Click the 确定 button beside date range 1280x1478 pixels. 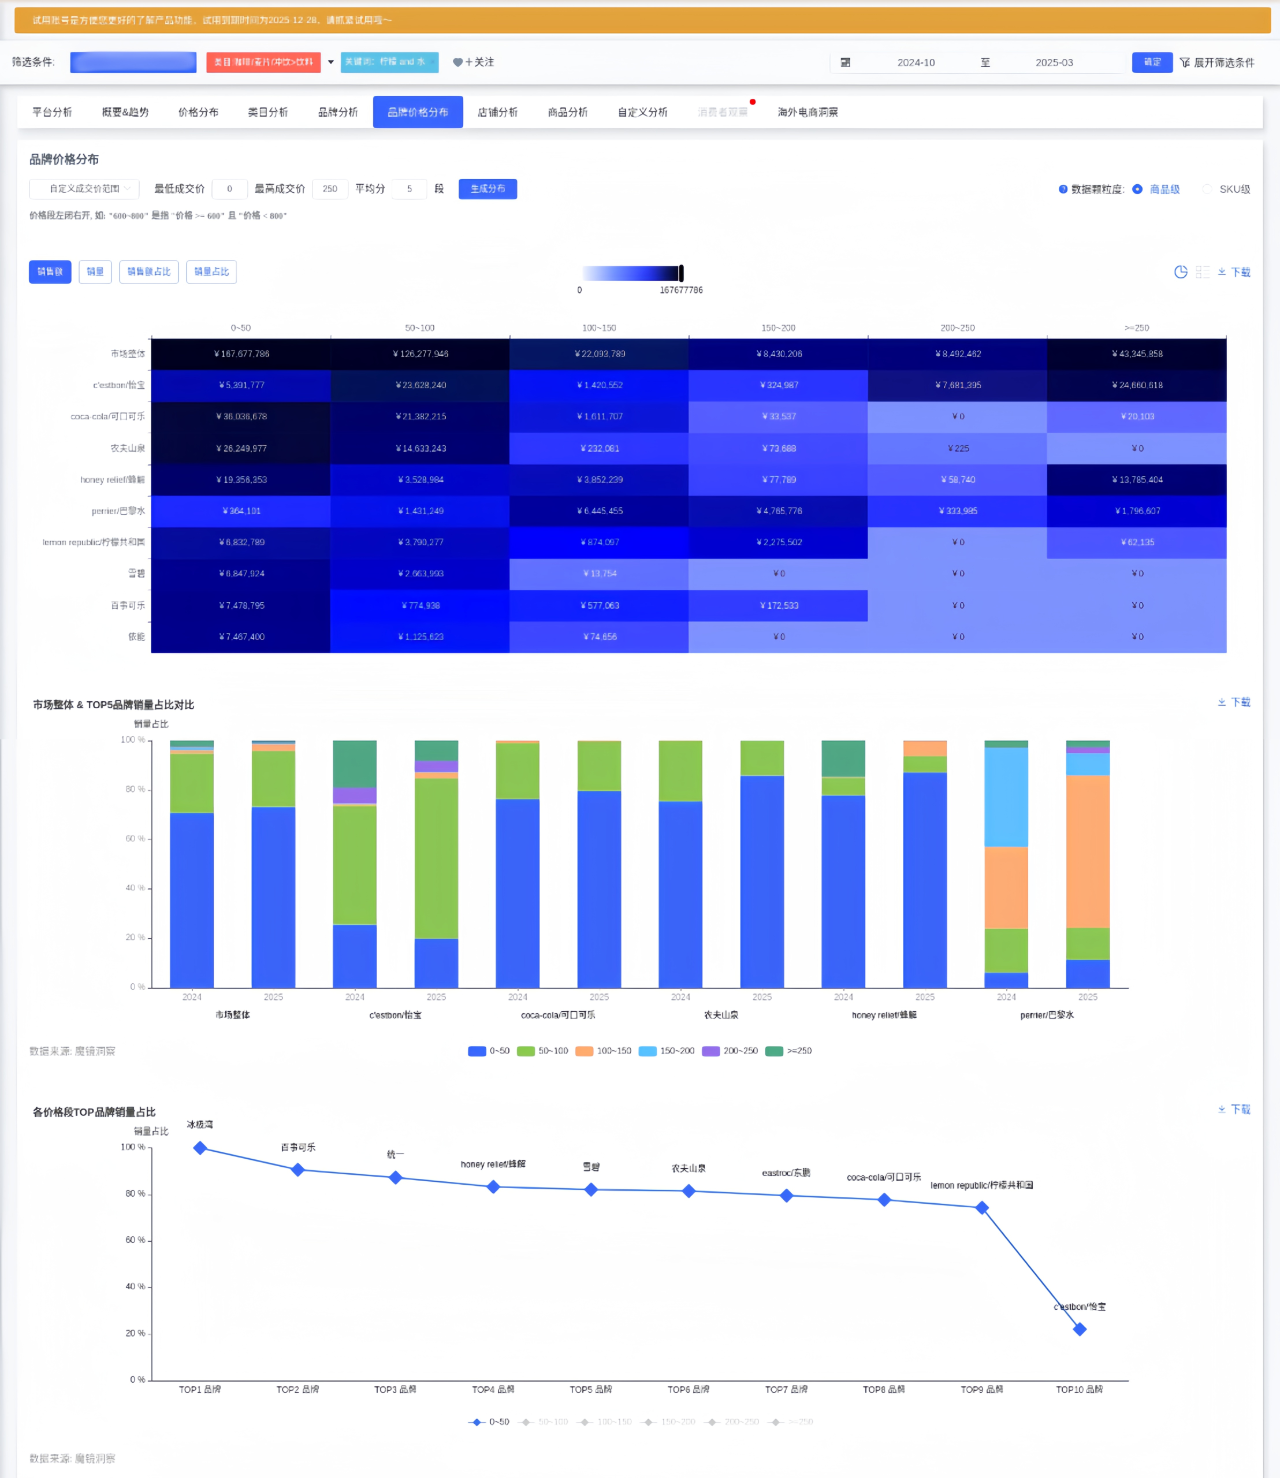coord(1152,62)
